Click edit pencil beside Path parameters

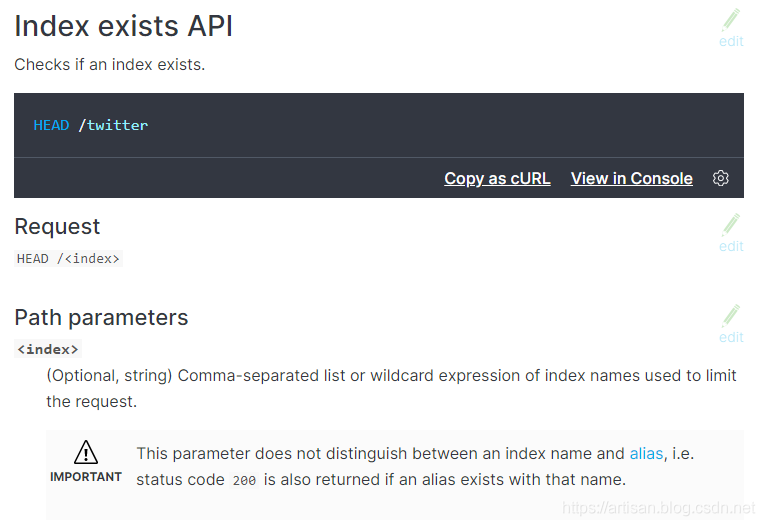coord(731,316)
